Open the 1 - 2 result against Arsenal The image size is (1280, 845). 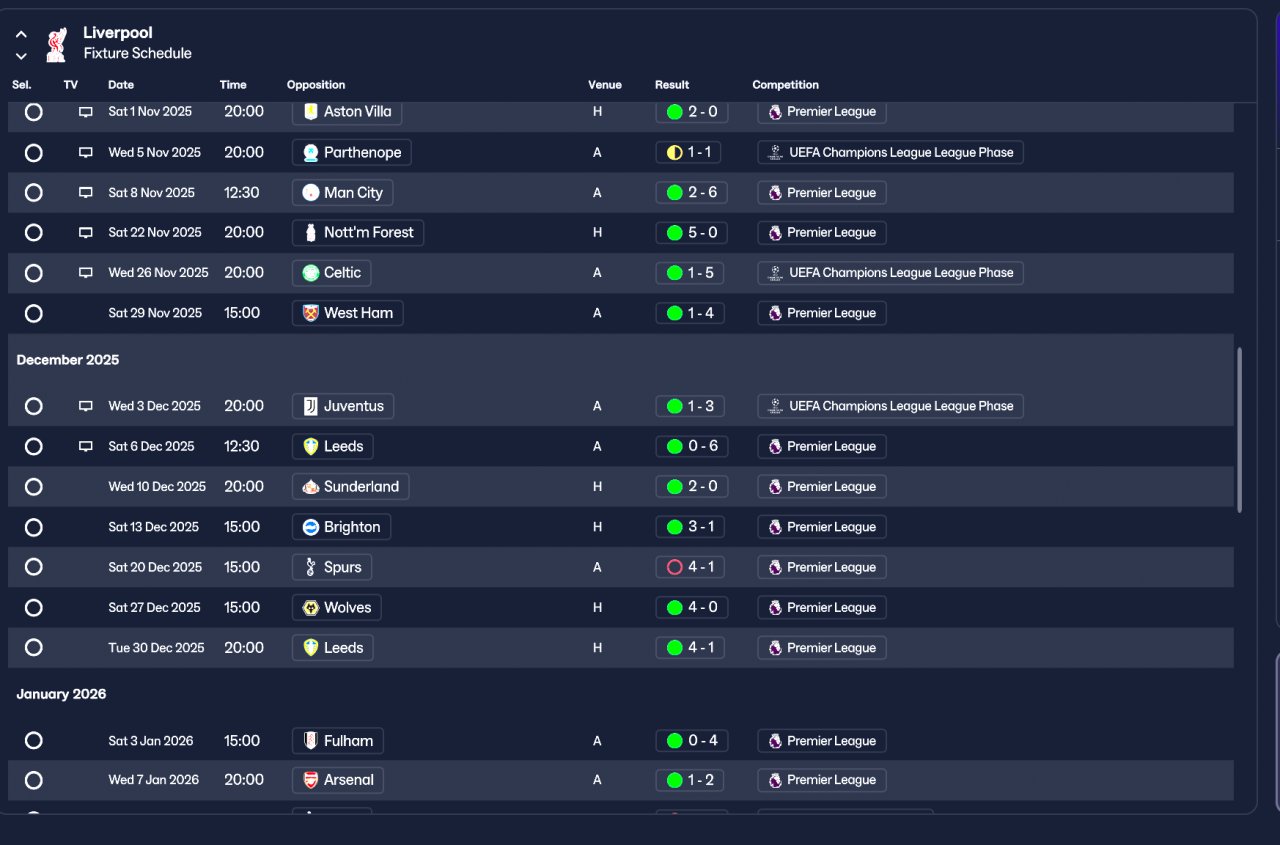pos(692,780)
